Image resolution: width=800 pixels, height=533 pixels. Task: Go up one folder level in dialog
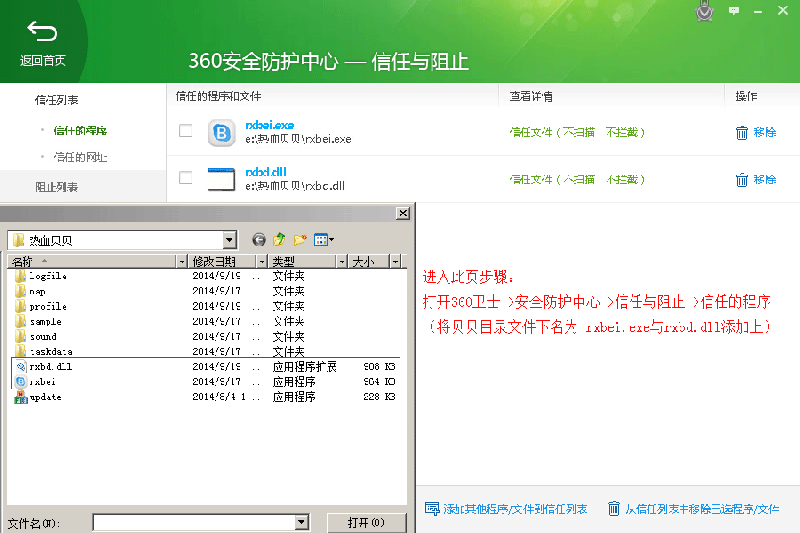click(x=279, y=240)
